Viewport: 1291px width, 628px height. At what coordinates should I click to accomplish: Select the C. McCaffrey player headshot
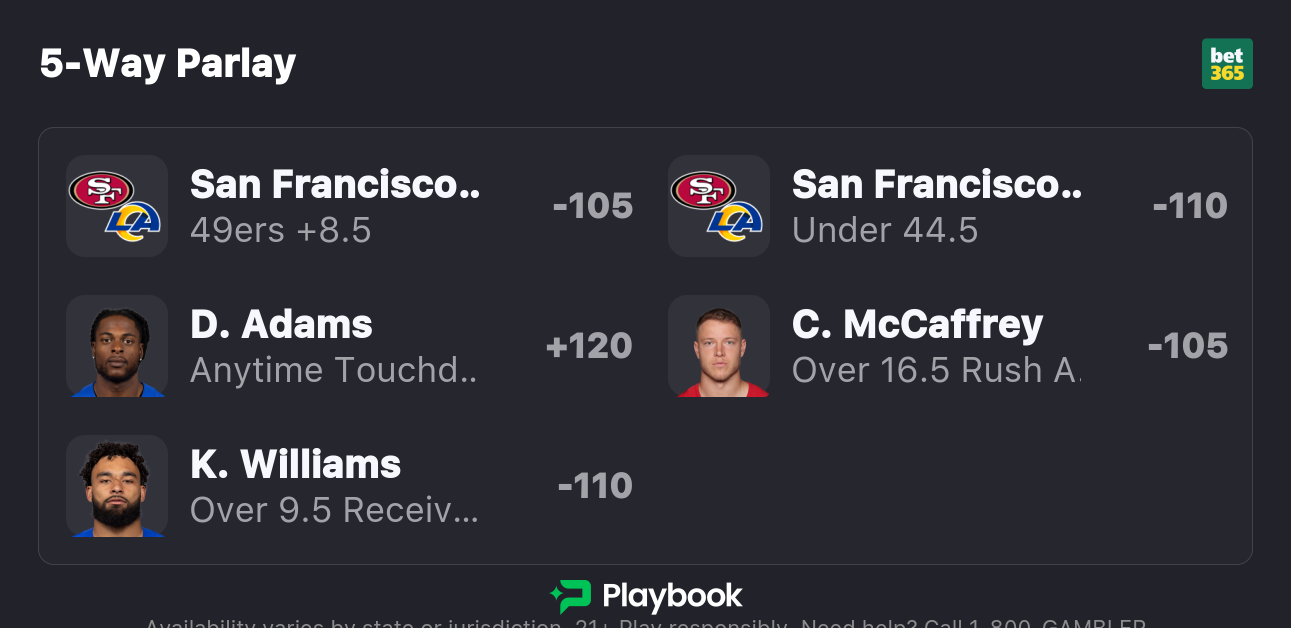pos(718,346)
